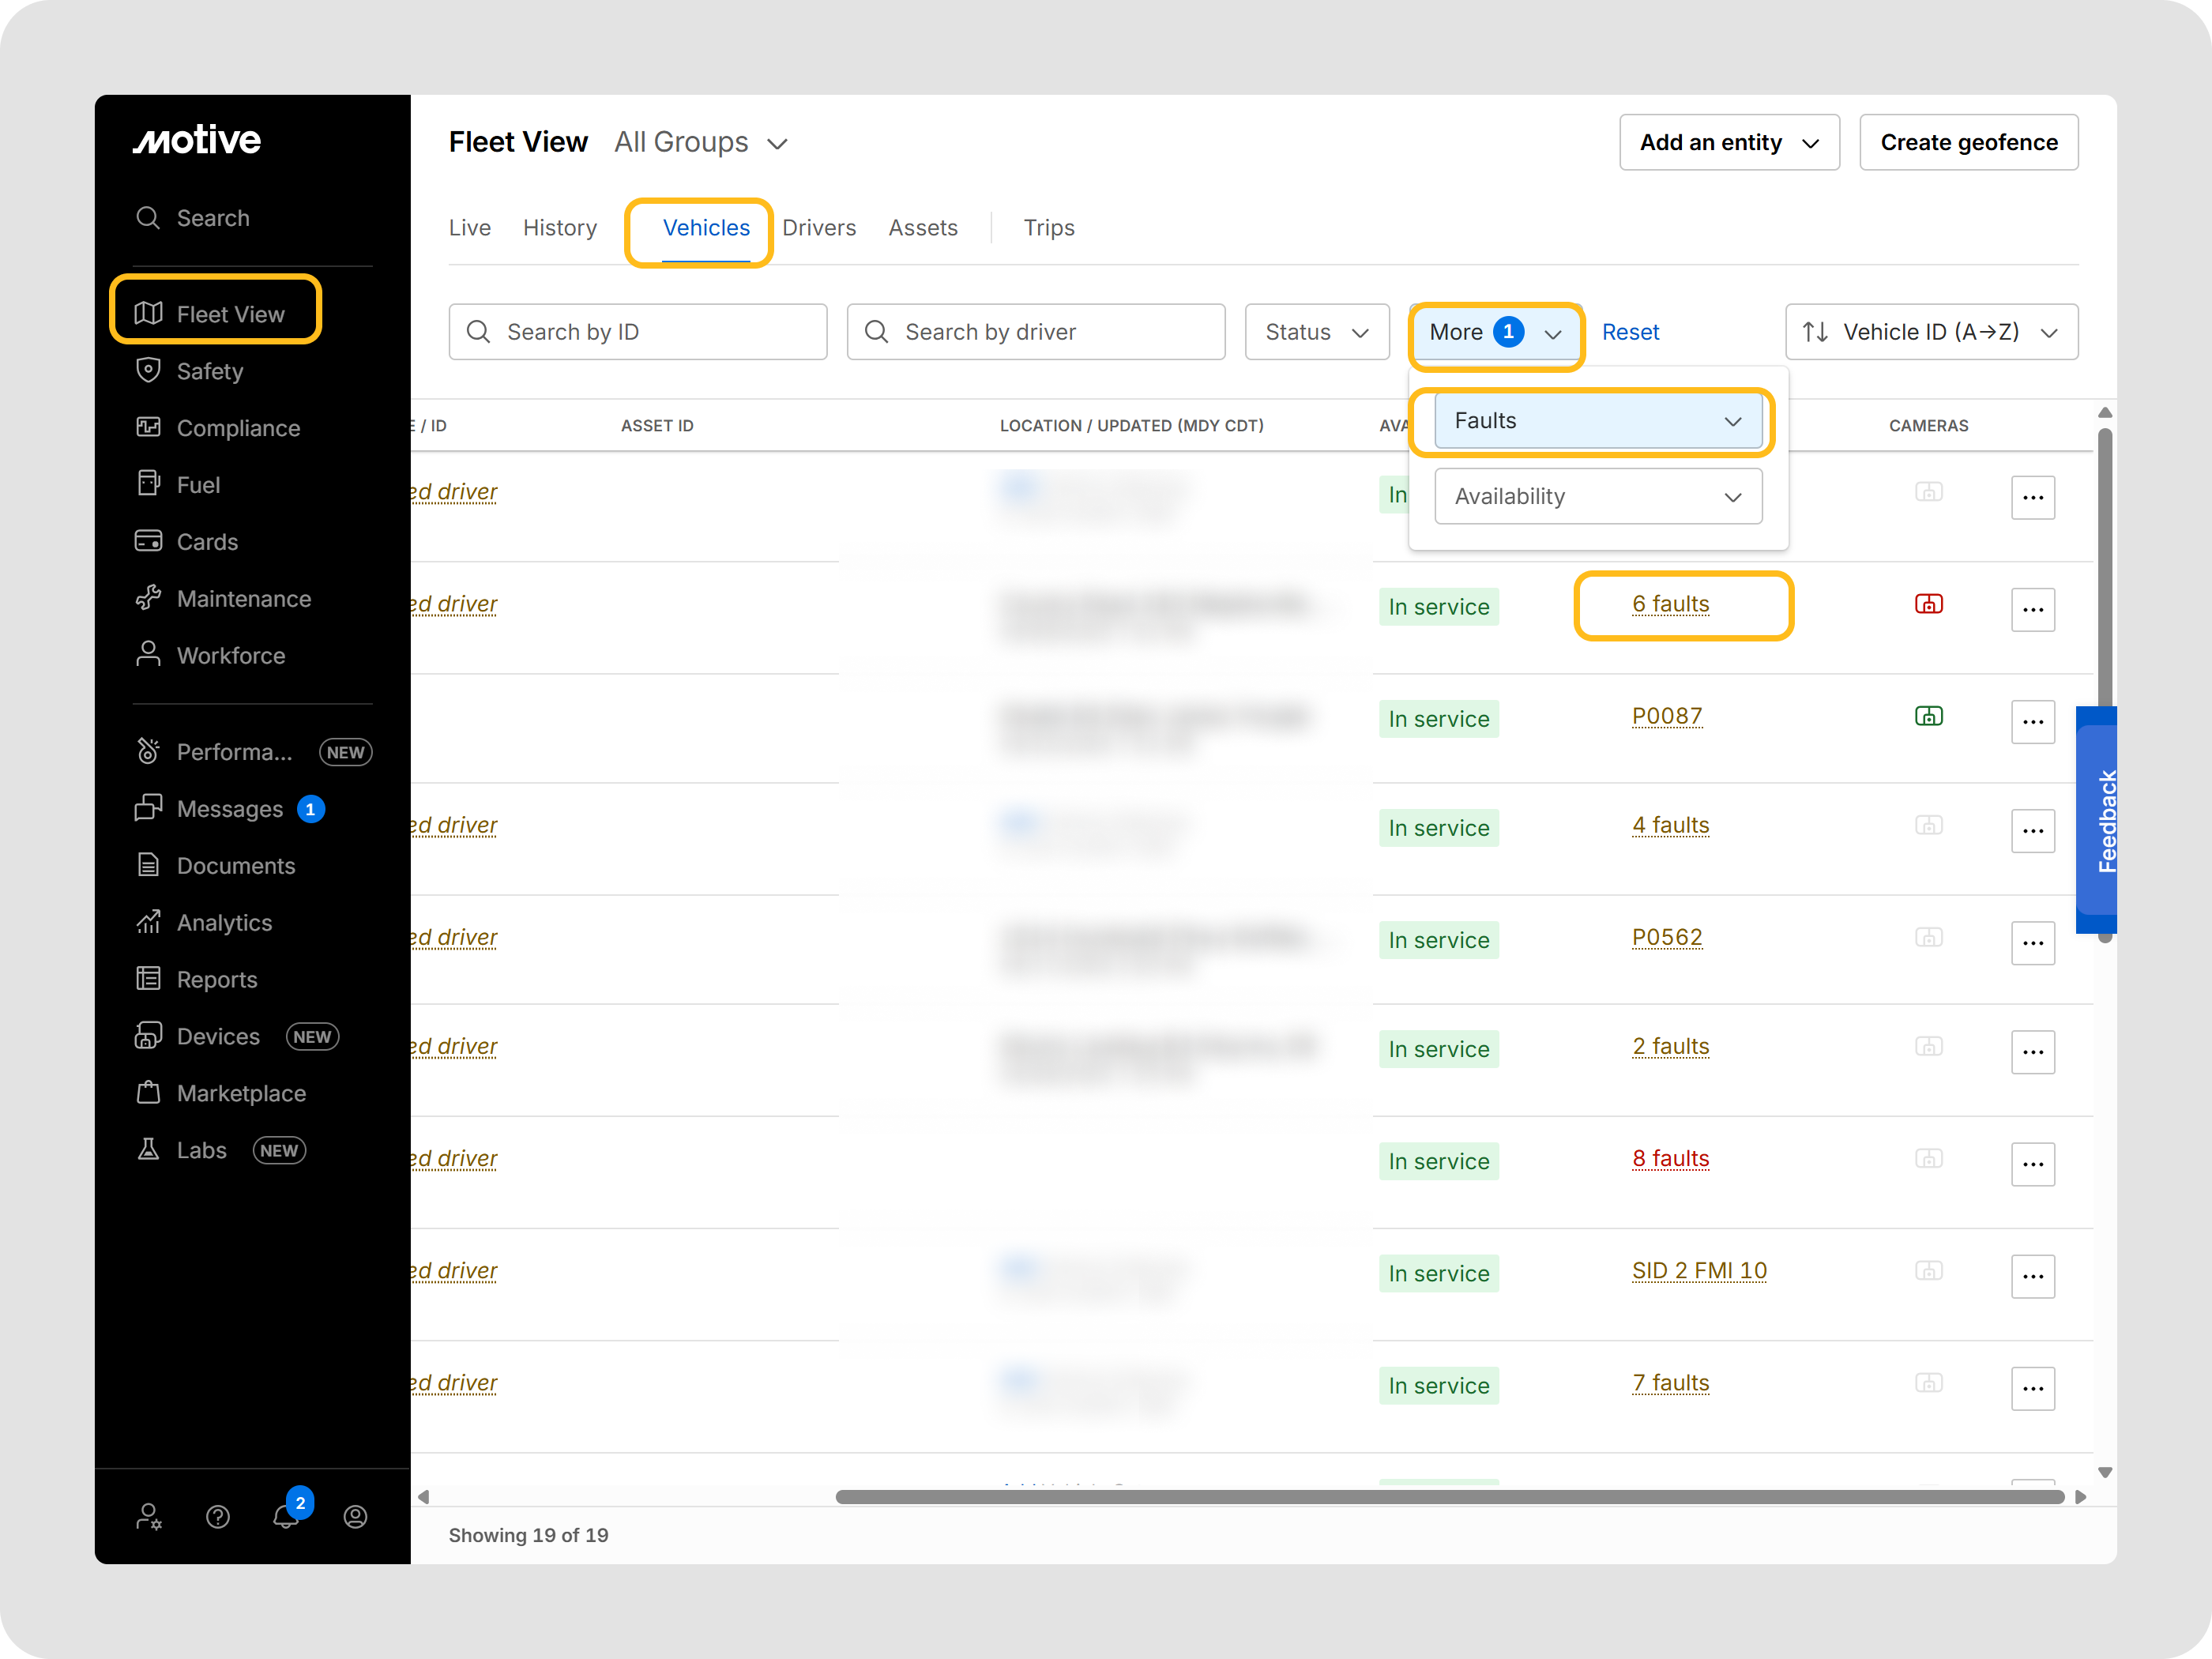Open the P0562 fault link

tap(1667, 937)
